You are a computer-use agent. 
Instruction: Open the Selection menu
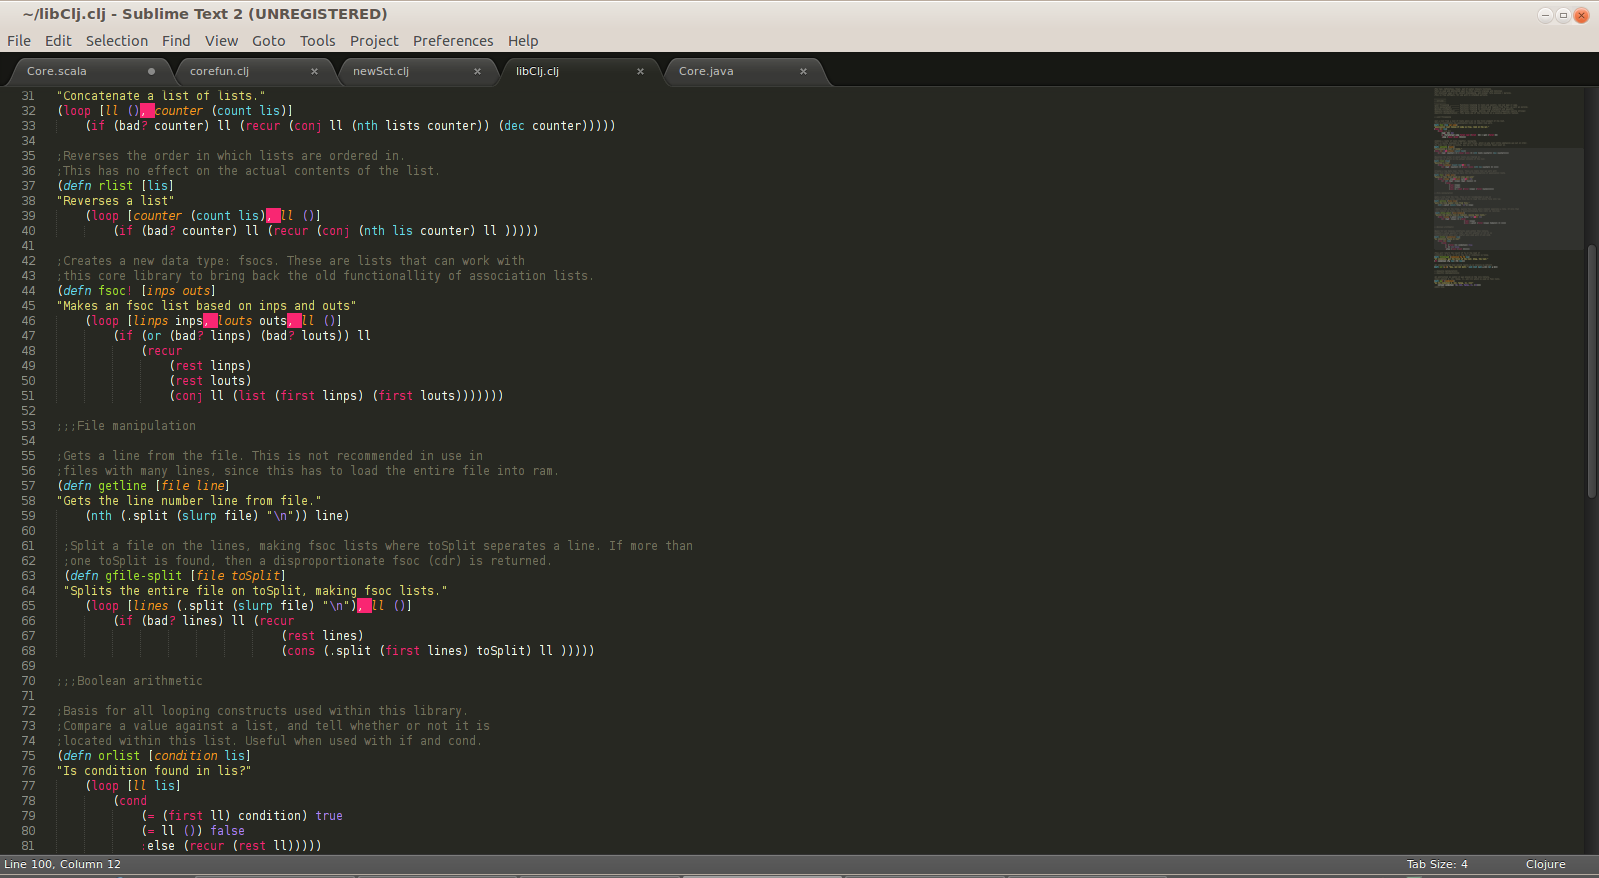point(117,41)
